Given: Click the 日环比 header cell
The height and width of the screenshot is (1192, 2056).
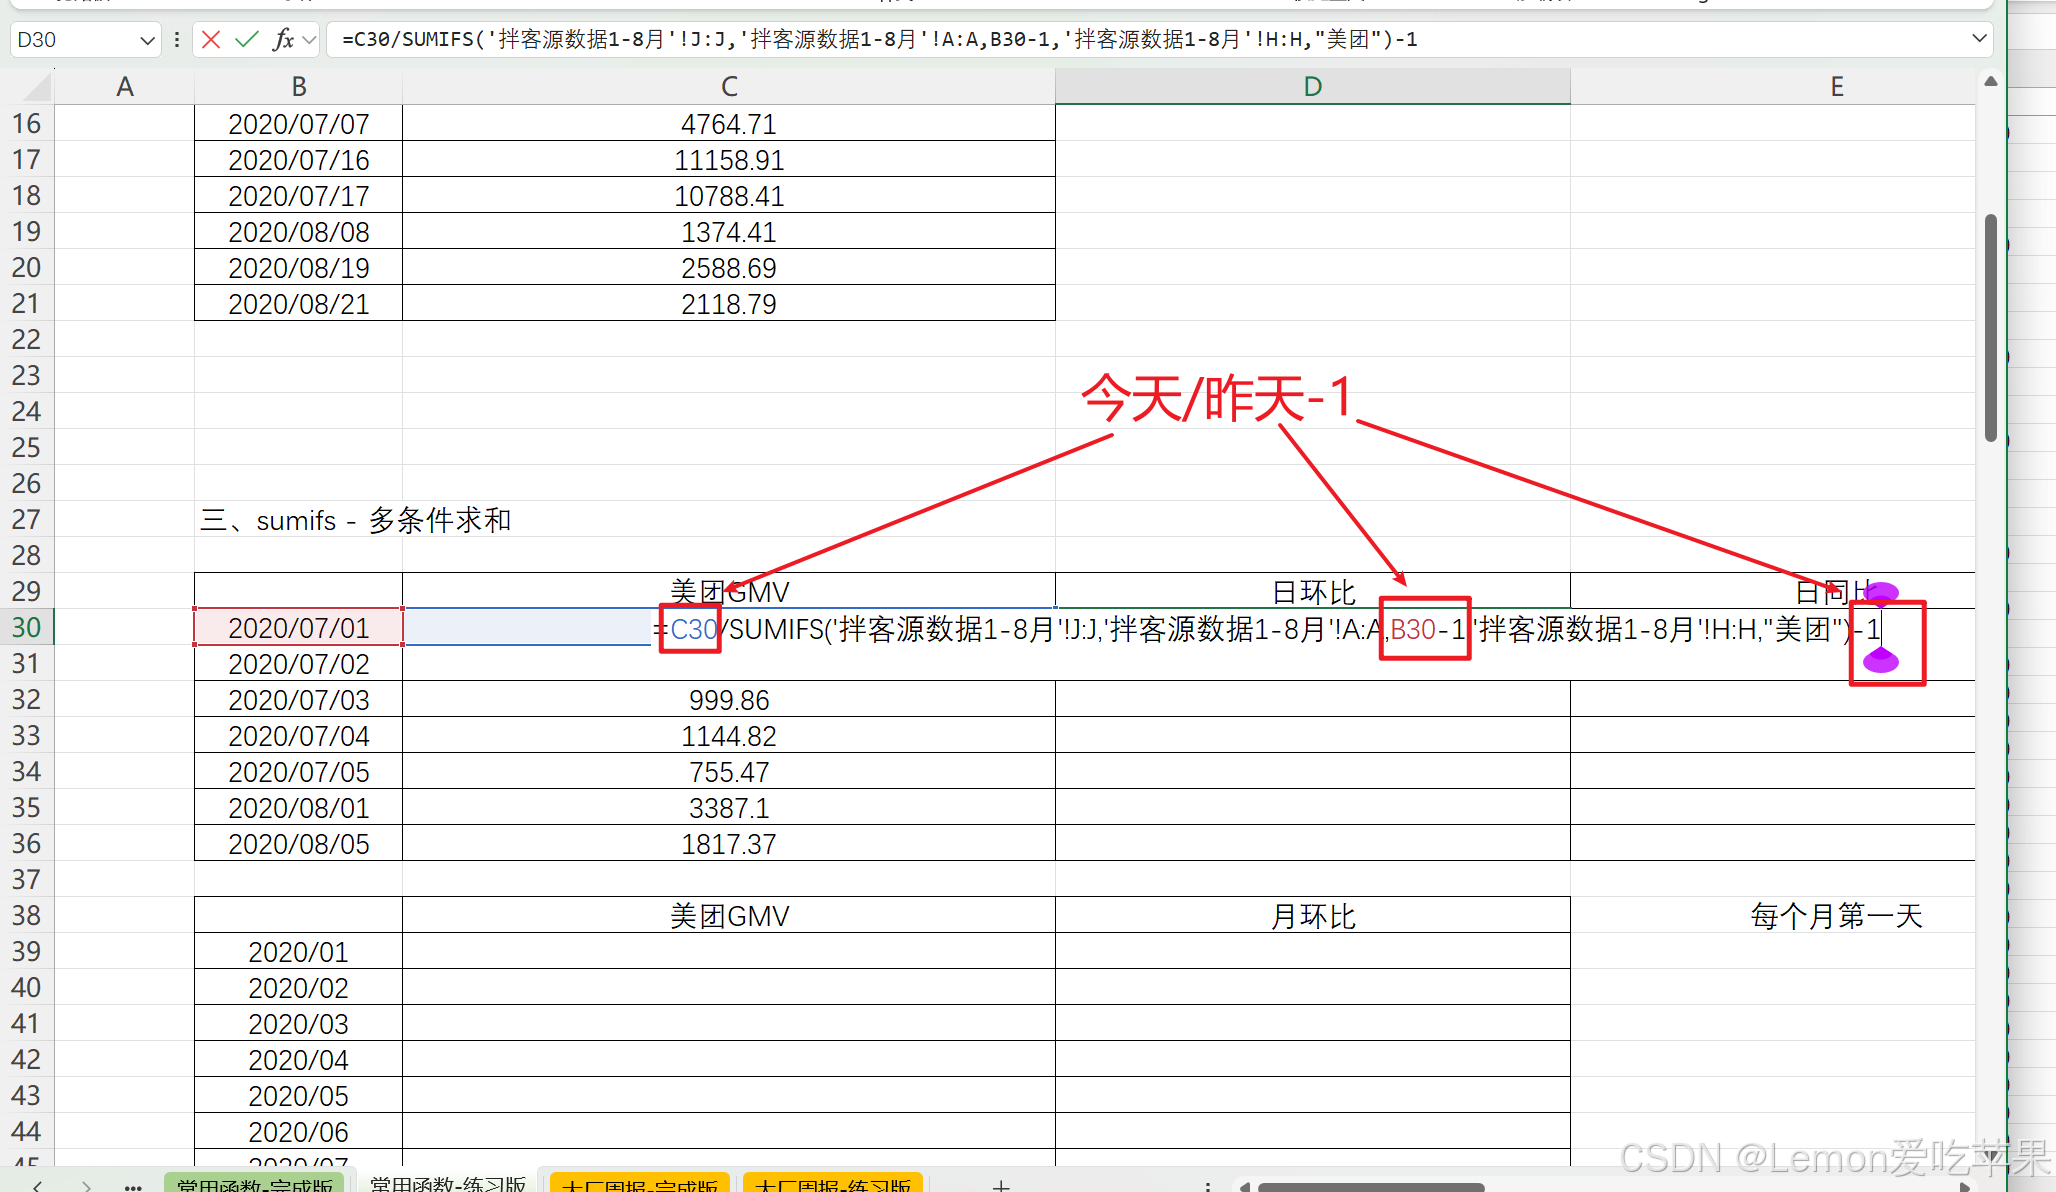Looking at the screenshot, I should (1313, 592).
